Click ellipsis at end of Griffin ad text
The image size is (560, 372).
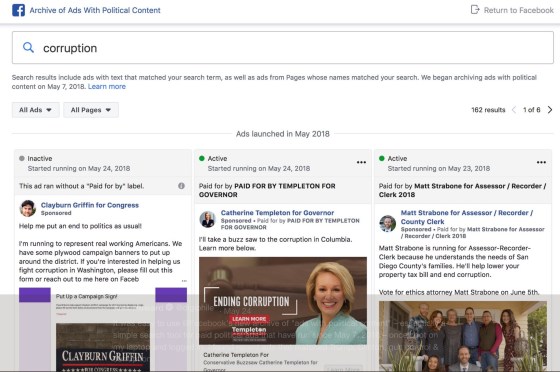point(184,281)
